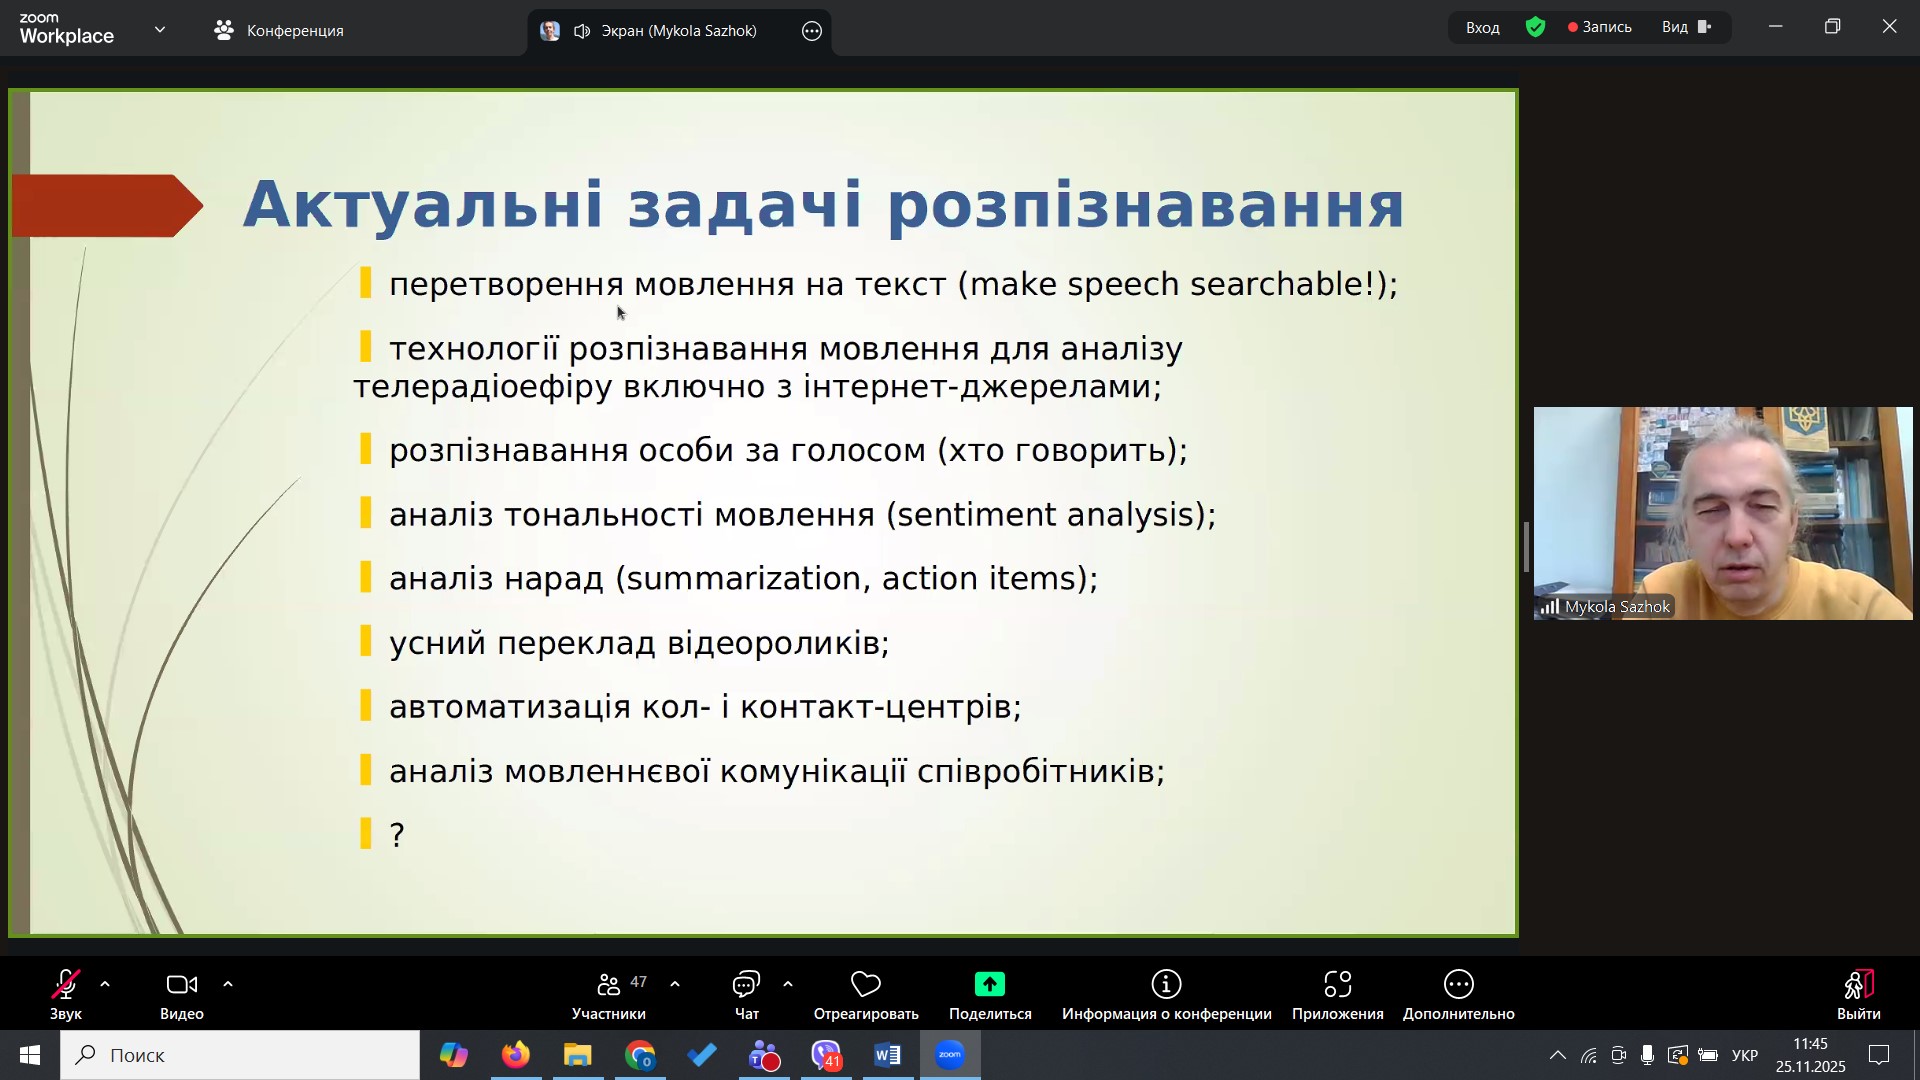The width and height of the screenshot is (1920, 1080).
Task: Click the Отреагировать reactions heart icon
Action: pyautogui.click(x=865, y=986)
